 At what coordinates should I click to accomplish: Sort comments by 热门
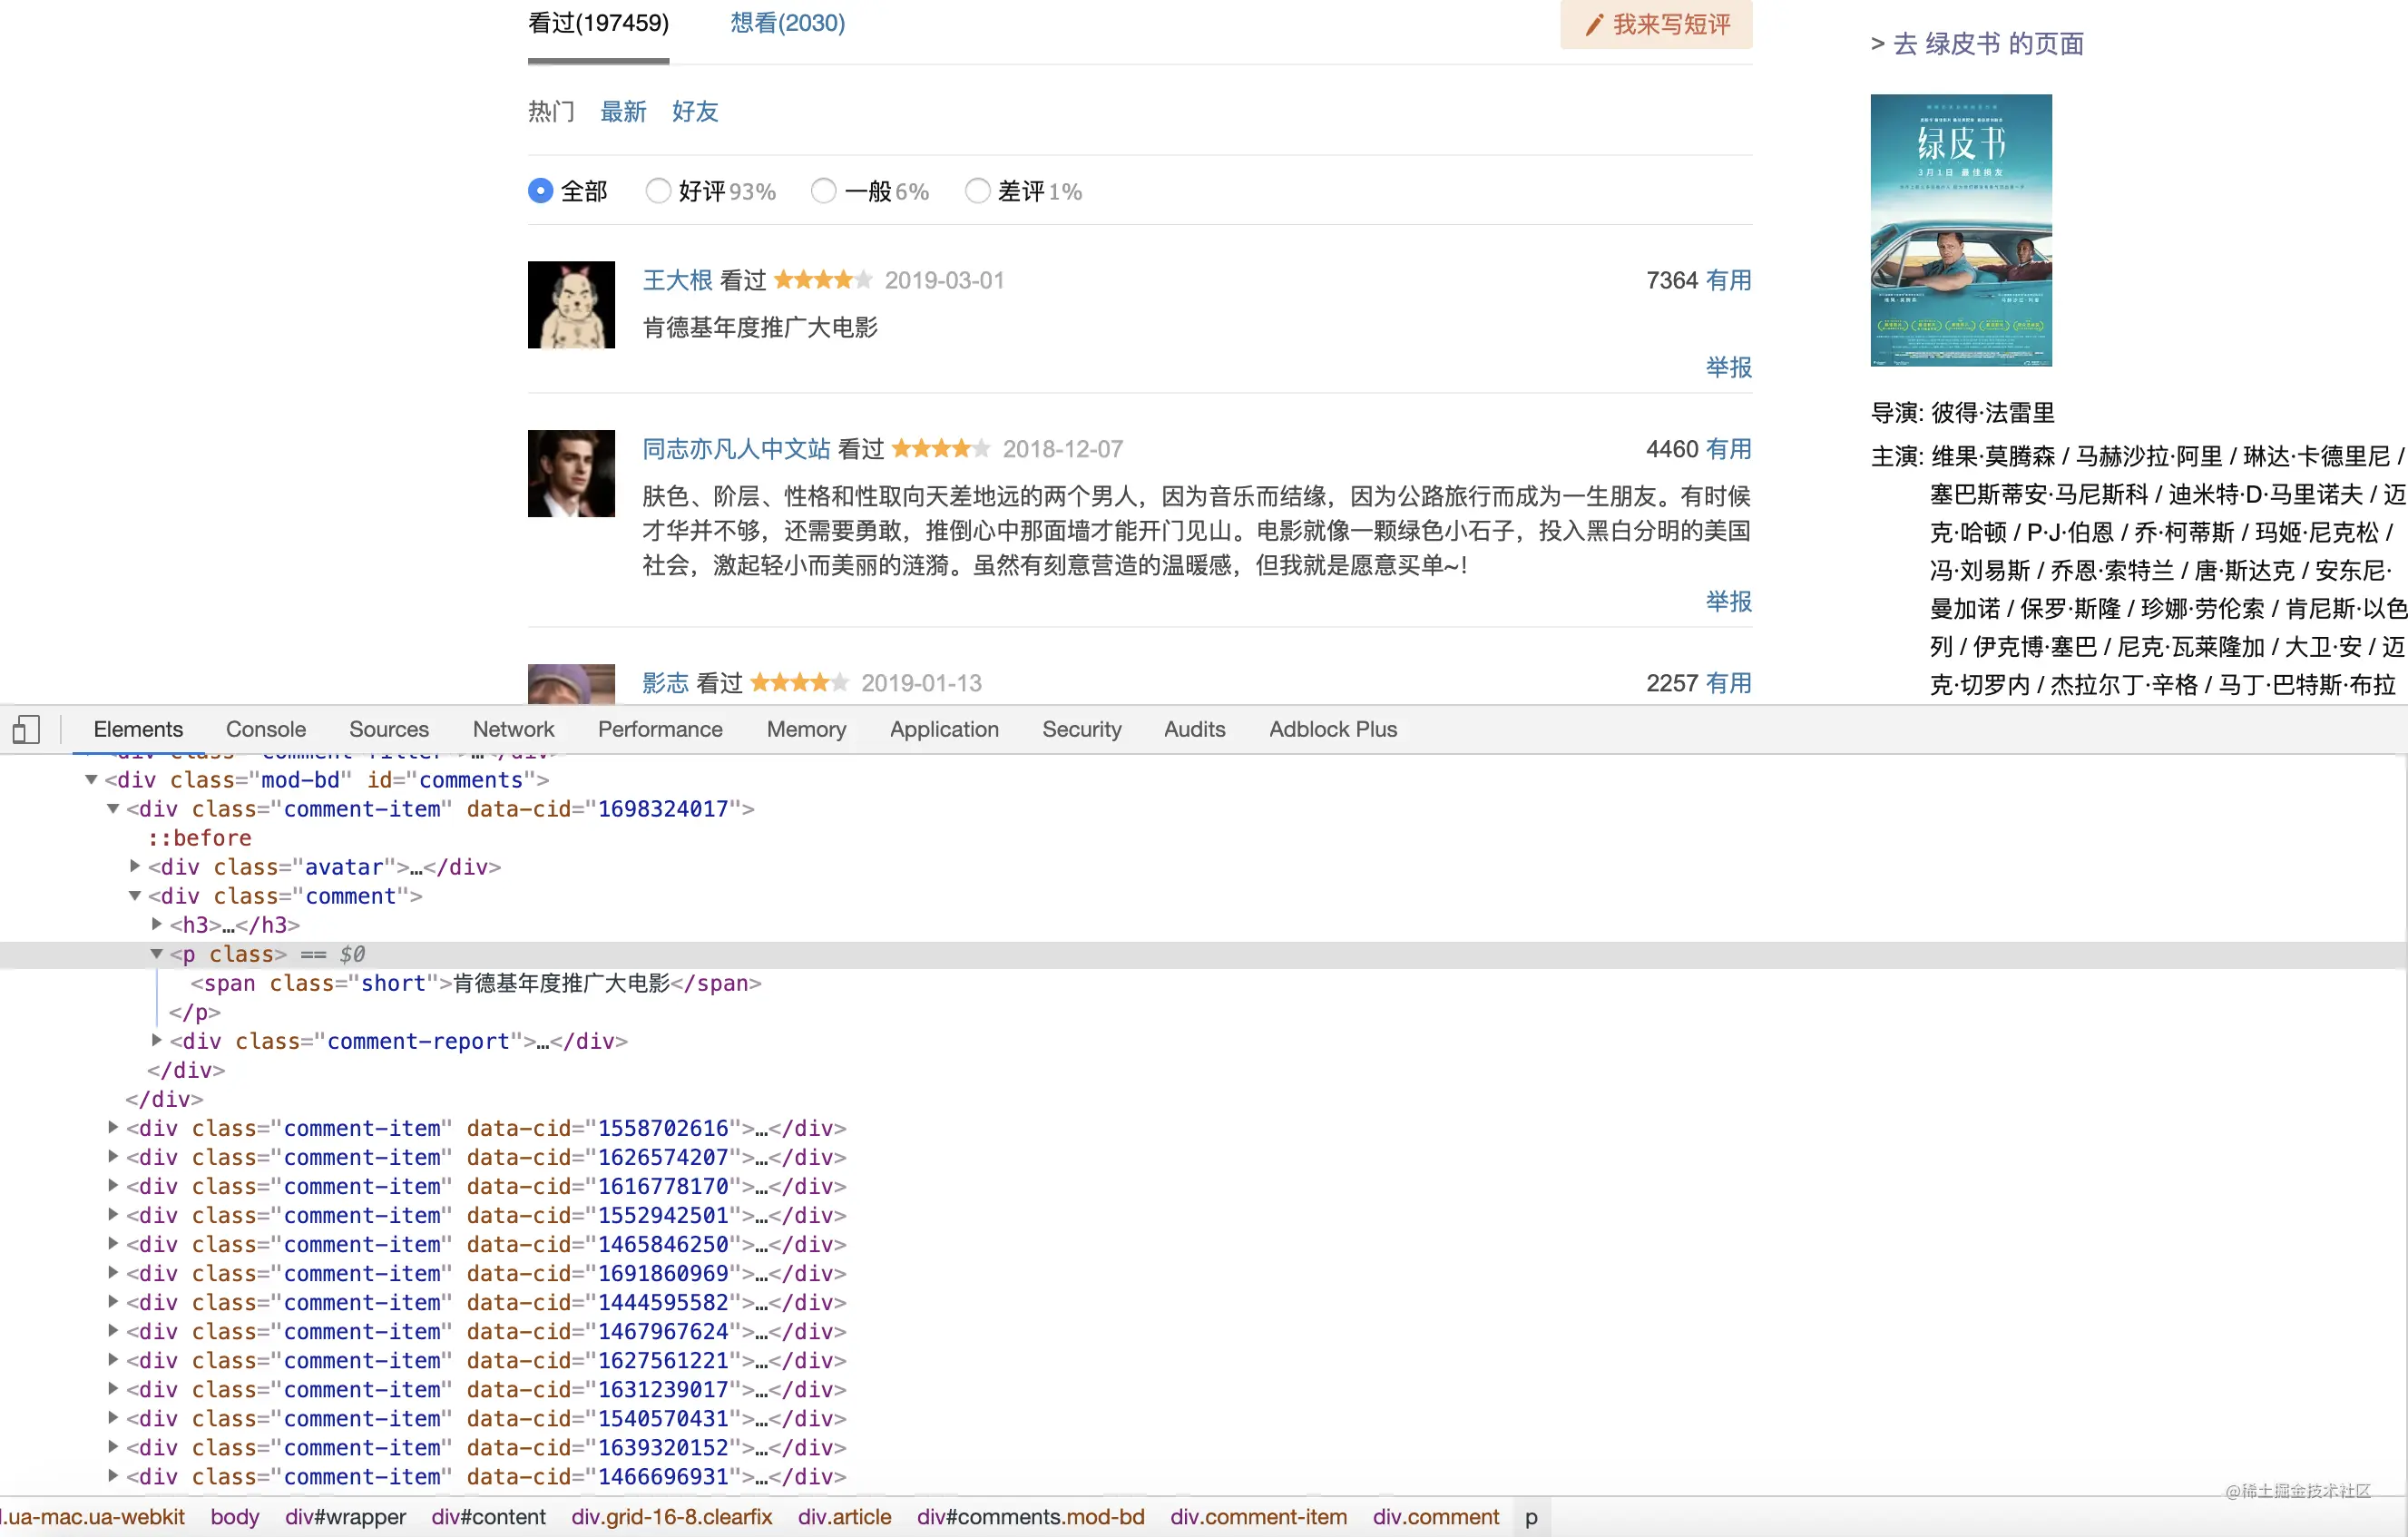pos(551,111)
